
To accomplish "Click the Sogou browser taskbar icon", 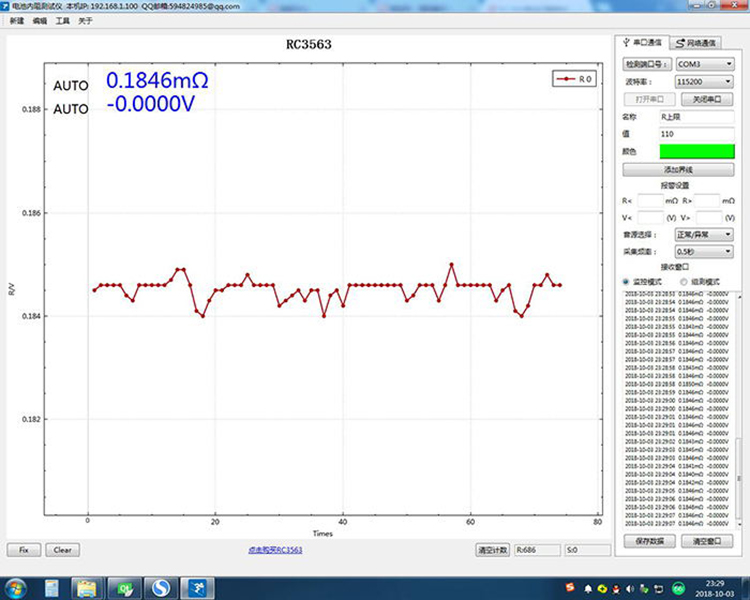I will [161, 588].
